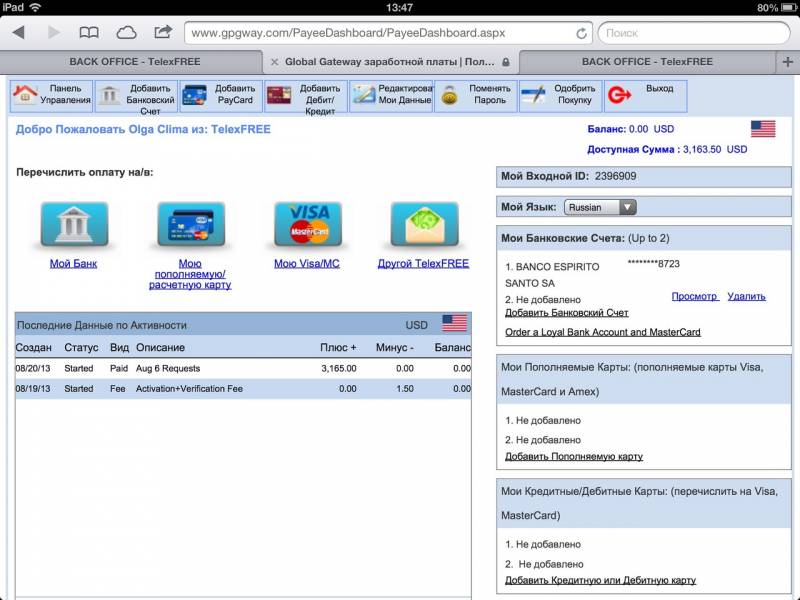
Task: Select the money envelope transfer icon
Action: click(x=424, y=224)
